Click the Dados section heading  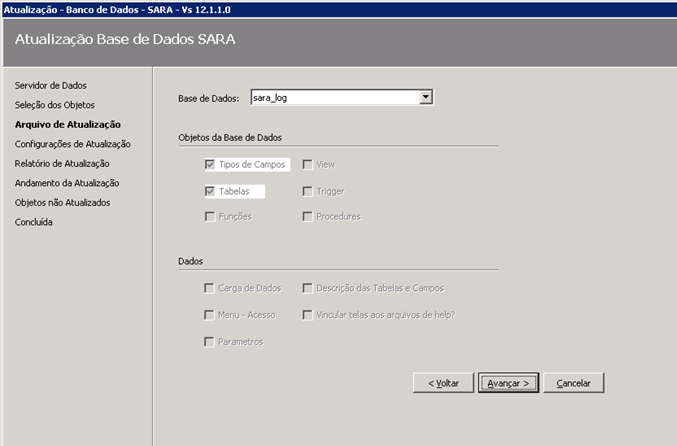(x=190, y=261)
